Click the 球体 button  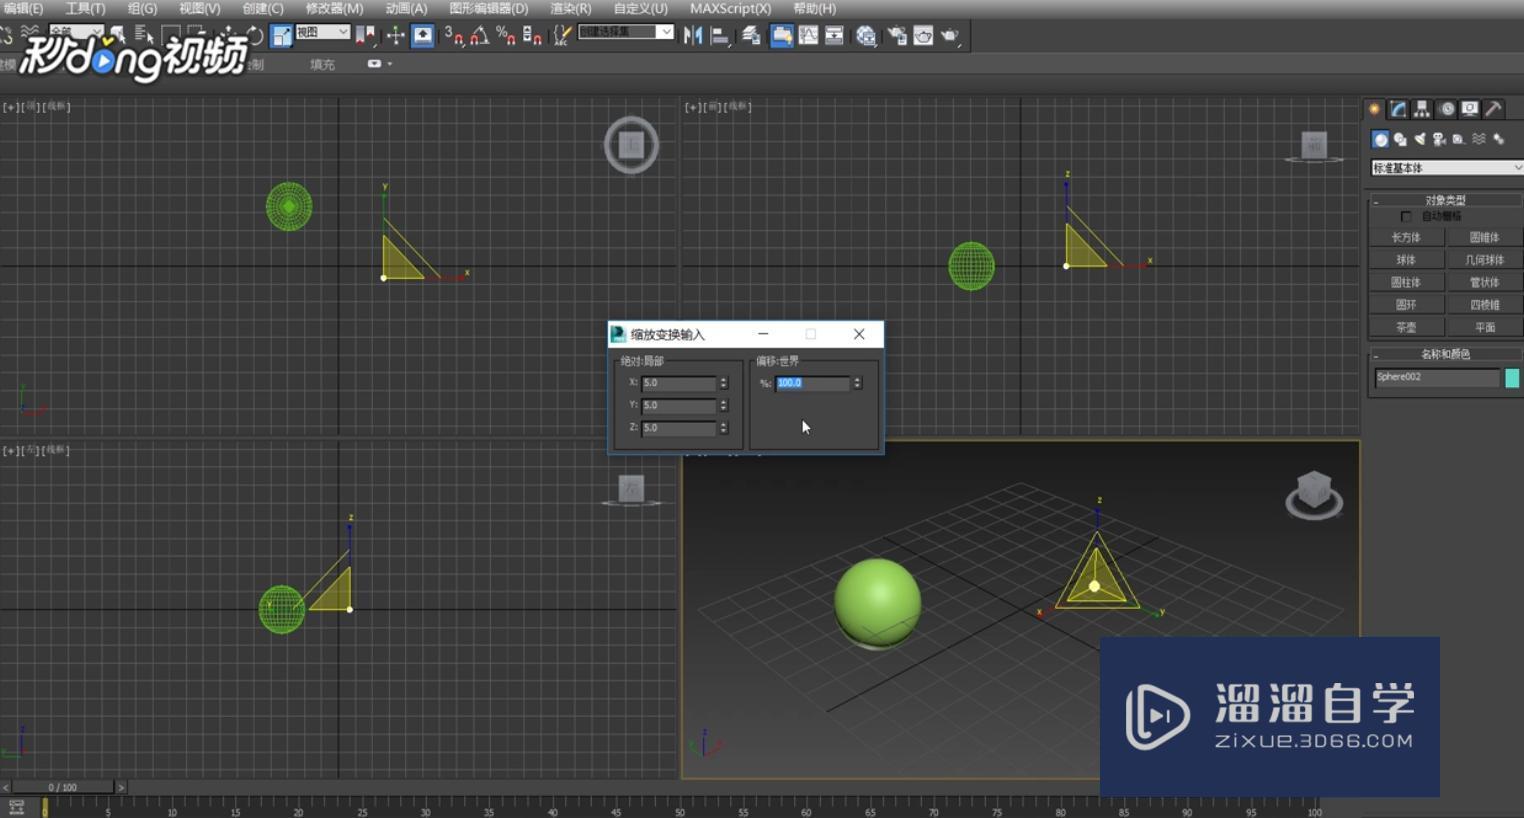point(1405,260)
